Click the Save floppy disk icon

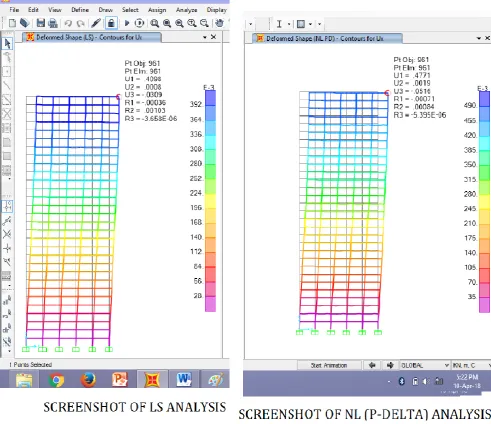click(41, 23)
